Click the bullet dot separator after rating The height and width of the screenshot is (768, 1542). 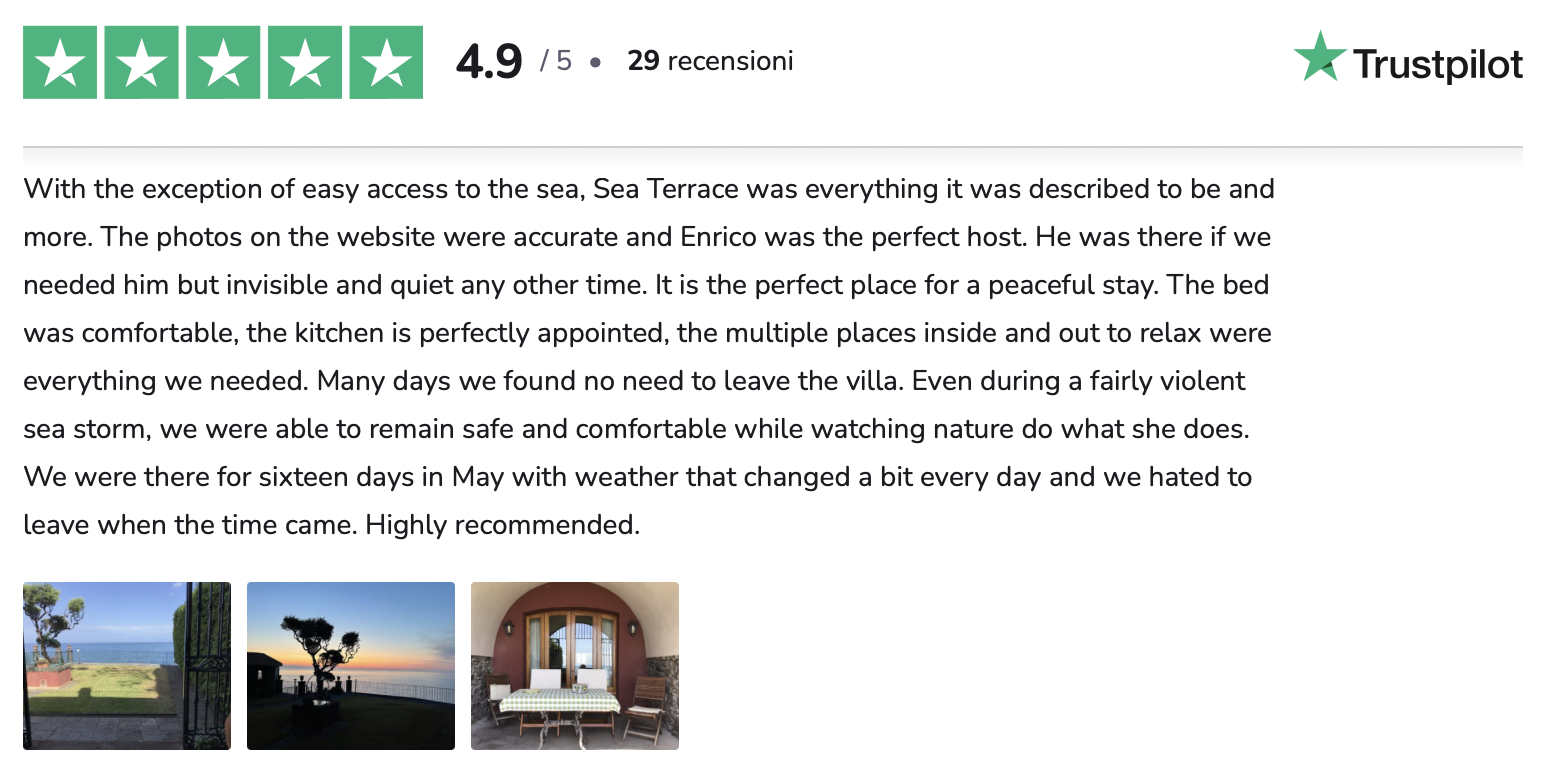coord(595,62)
